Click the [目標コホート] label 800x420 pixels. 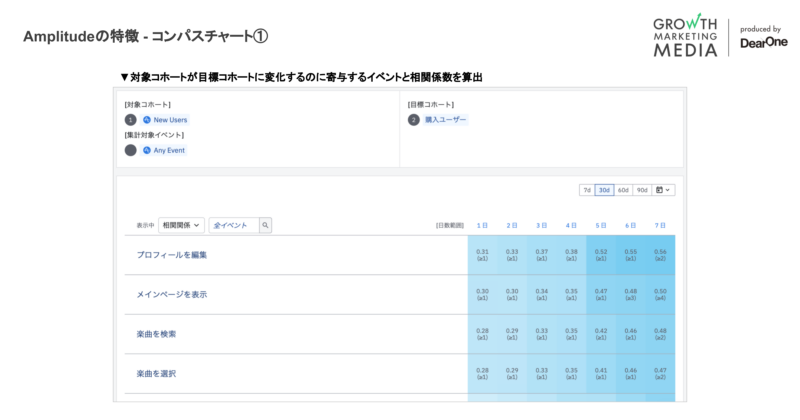tap(431, 105)
